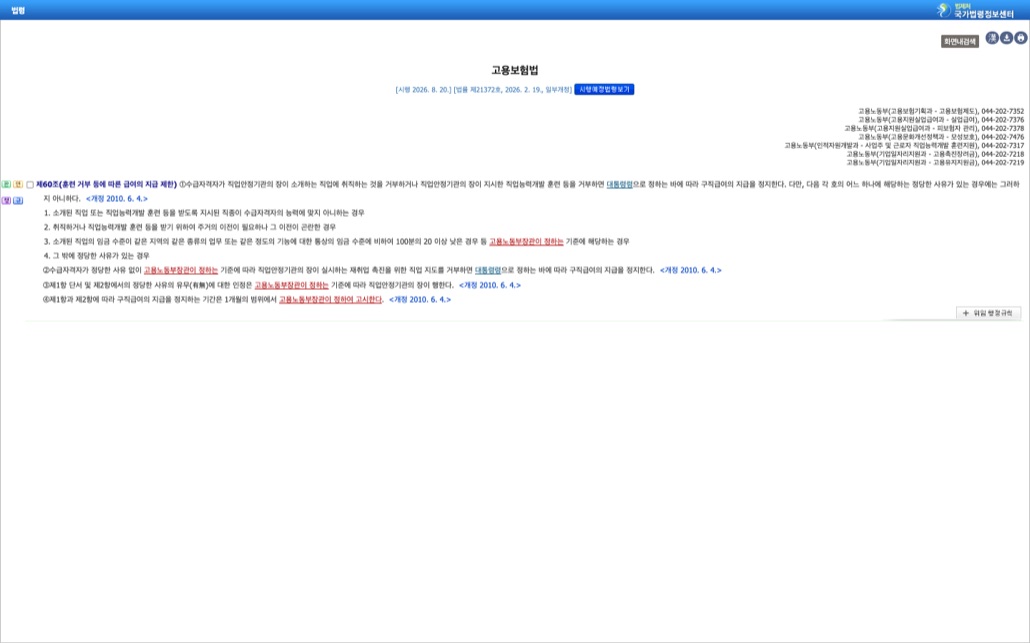Open the purple 생 icon under Article 60
Screen dimensions: 1030x643
(6, 200)
